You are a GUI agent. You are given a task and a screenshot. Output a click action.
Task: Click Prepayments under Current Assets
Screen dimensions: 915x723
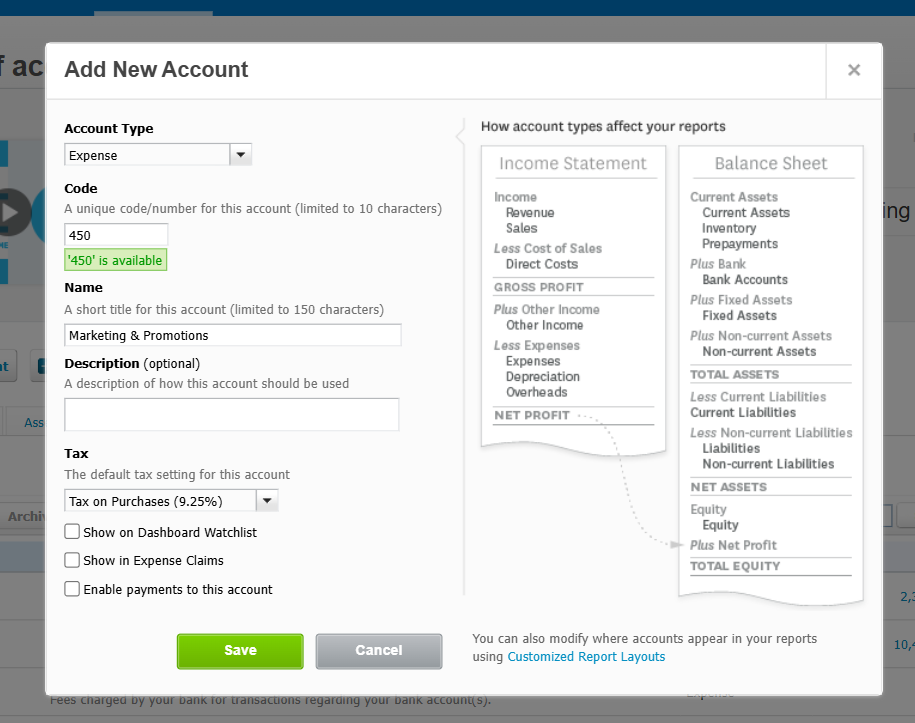click(x=739, y=244)
